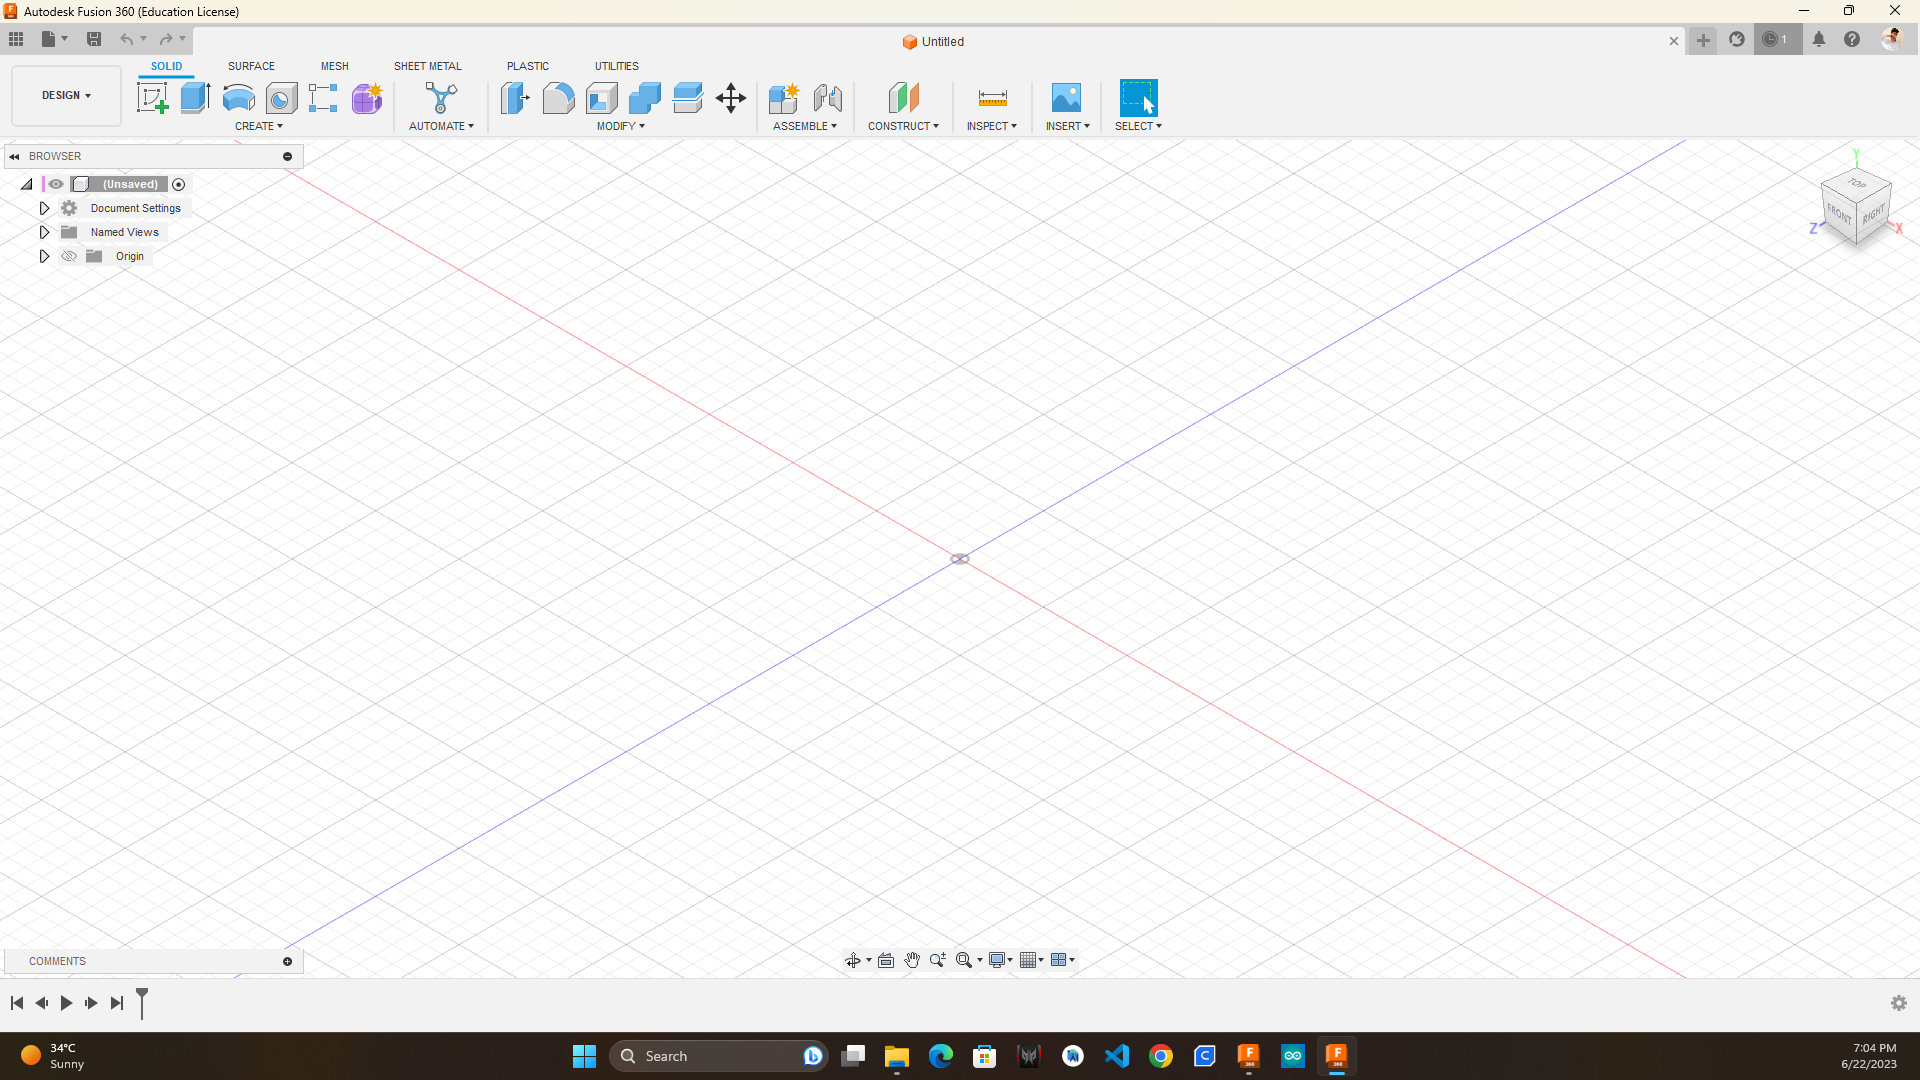The height and width of the screenshot is (1080, 1920).
Task: Open the CONSTRUCT dropdown menu
Action: tap(903, 126)
